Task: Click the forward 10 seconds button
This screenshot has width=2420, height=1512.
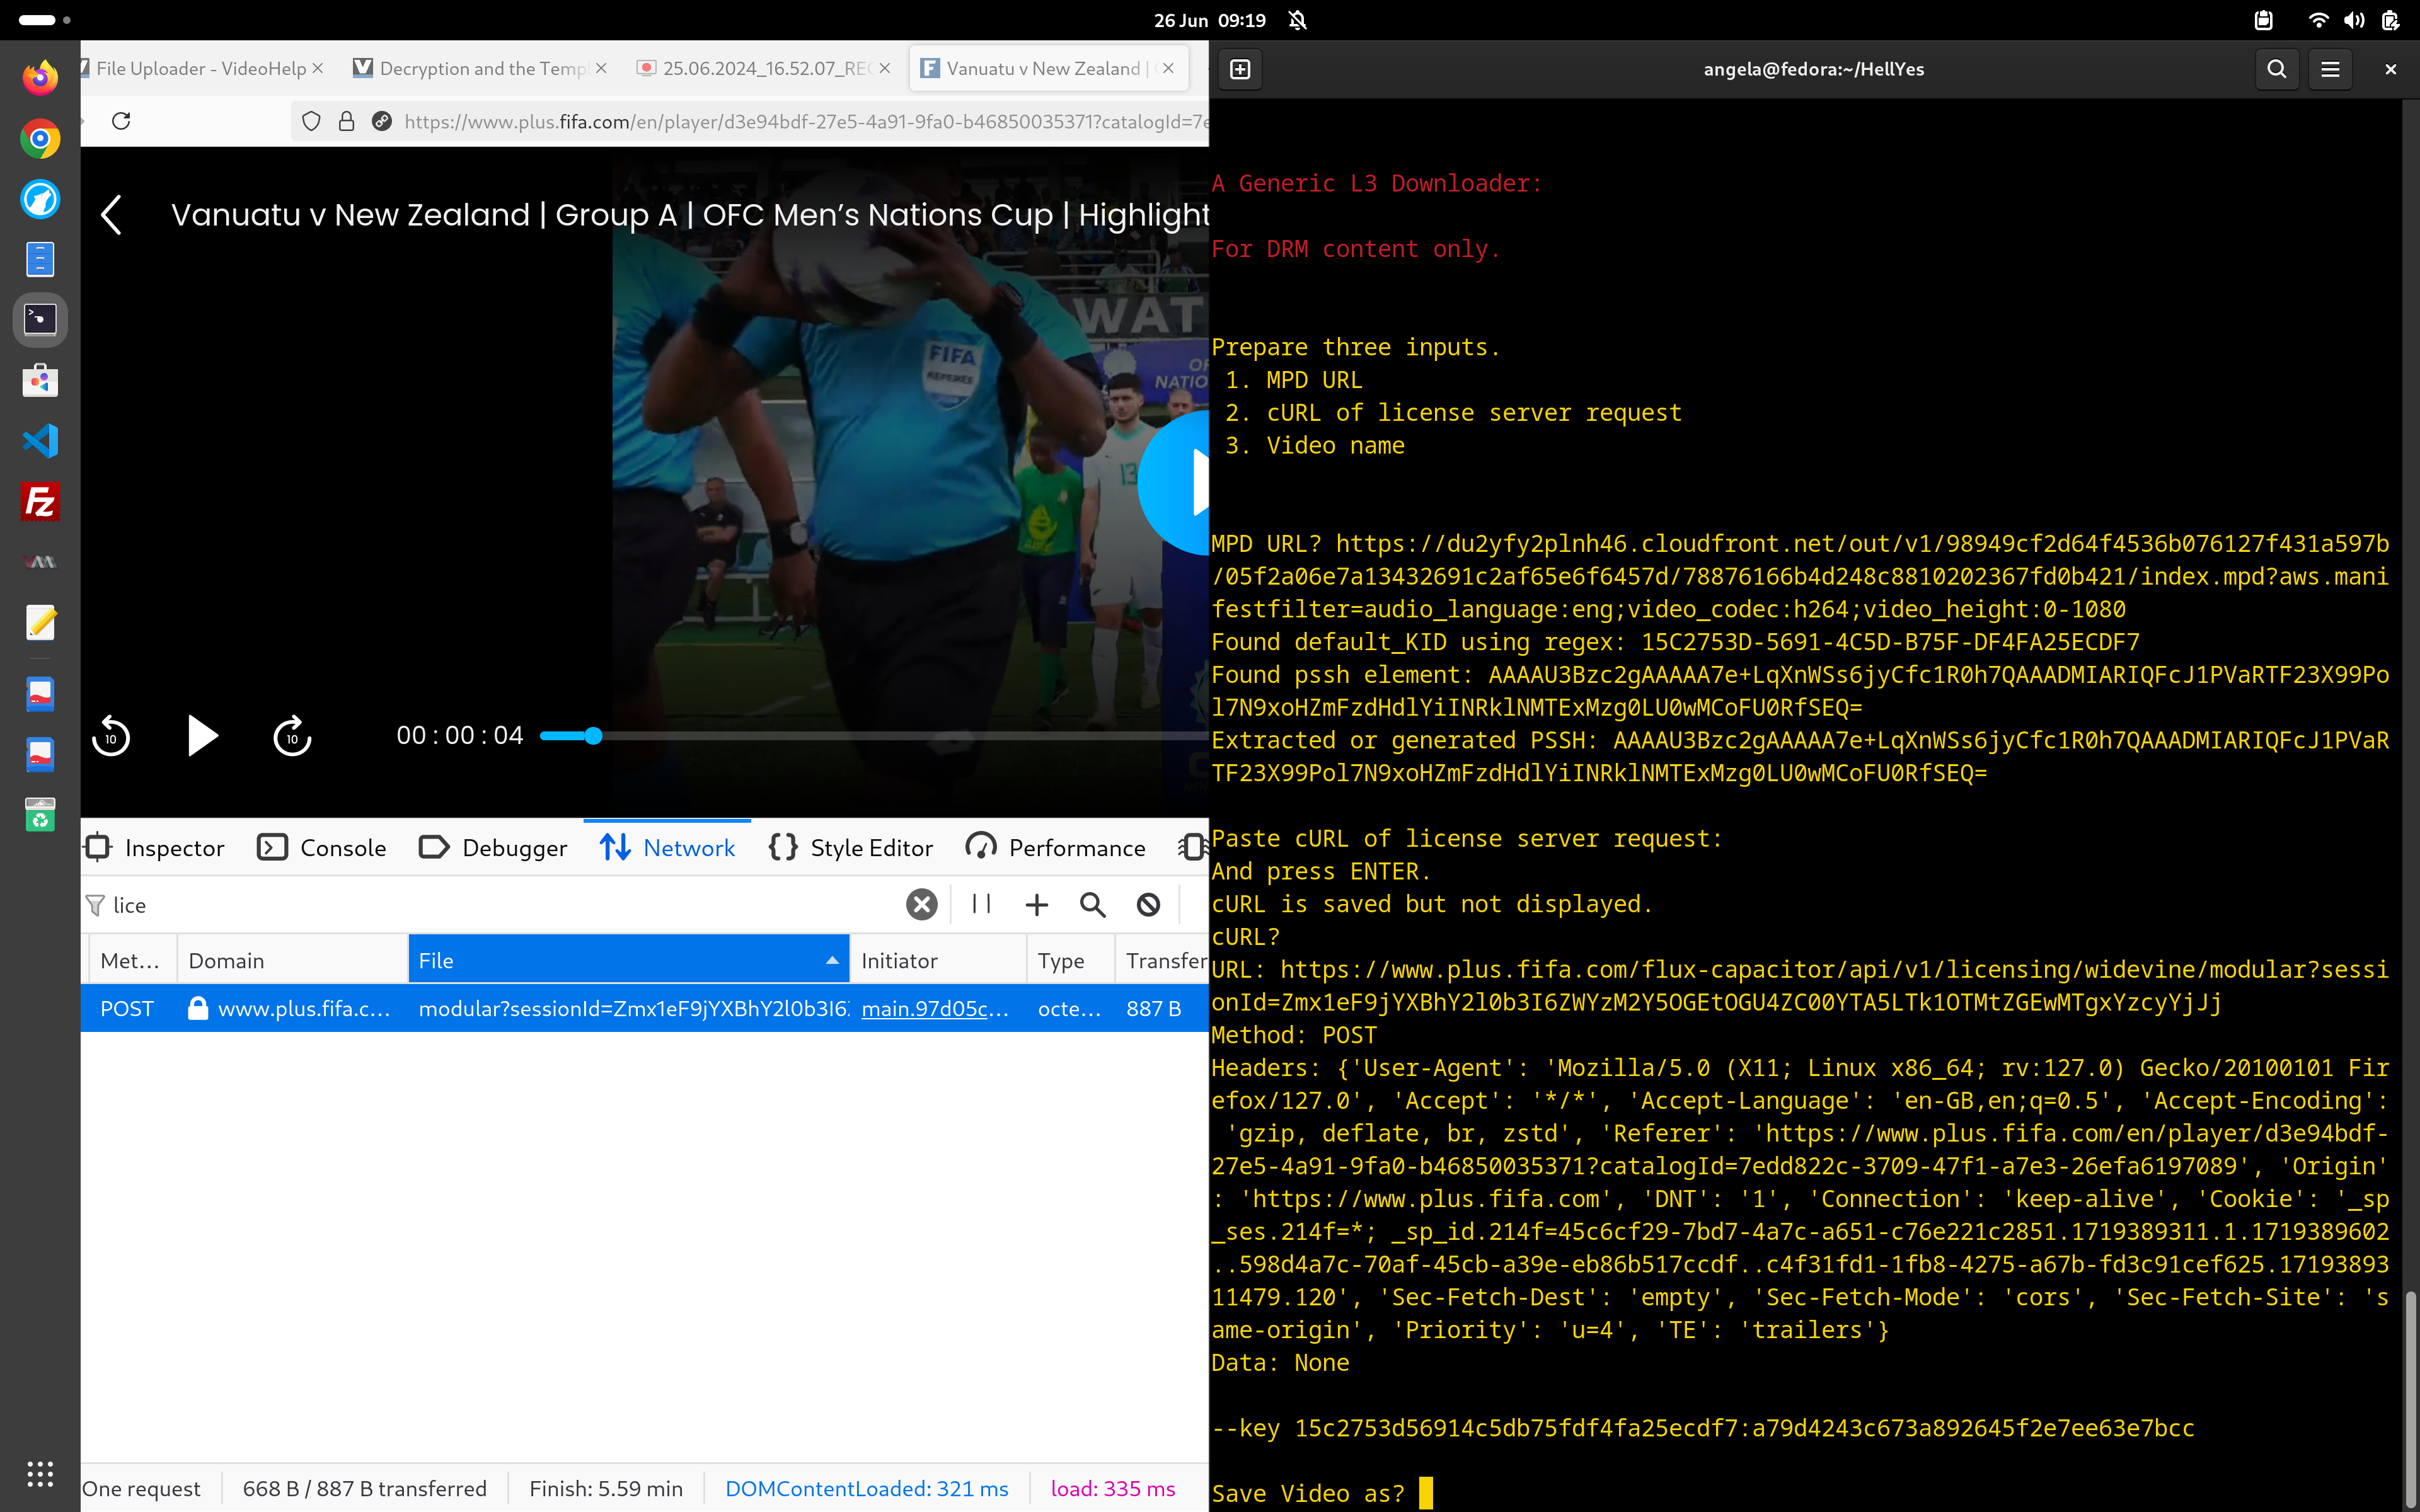Action: tap(292, 736)
